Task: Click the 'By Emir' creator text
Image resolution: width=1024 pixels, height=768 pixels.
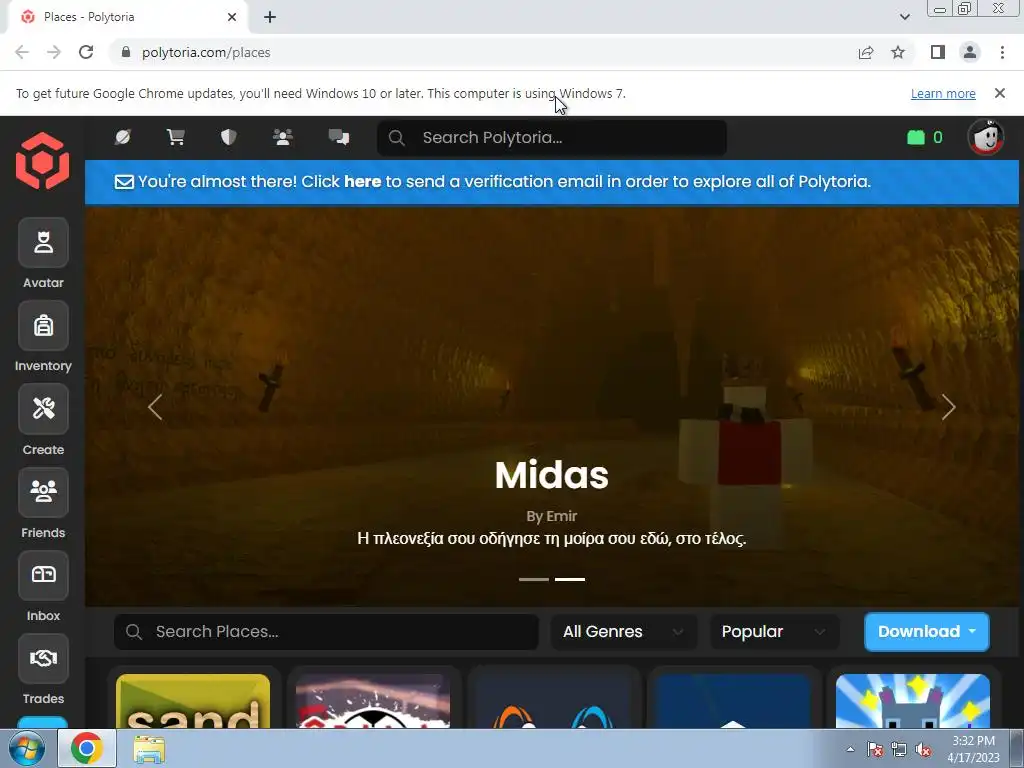Action: (x=552, y=516)
